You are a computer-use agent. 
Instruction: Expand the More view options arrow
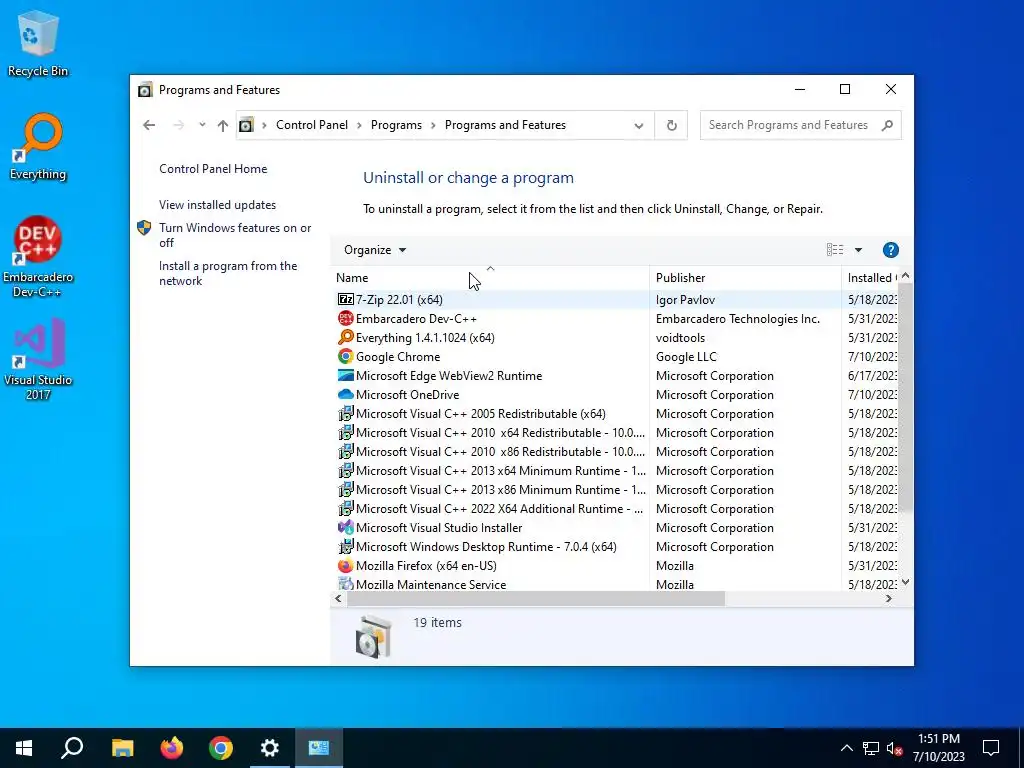(858, 250)
